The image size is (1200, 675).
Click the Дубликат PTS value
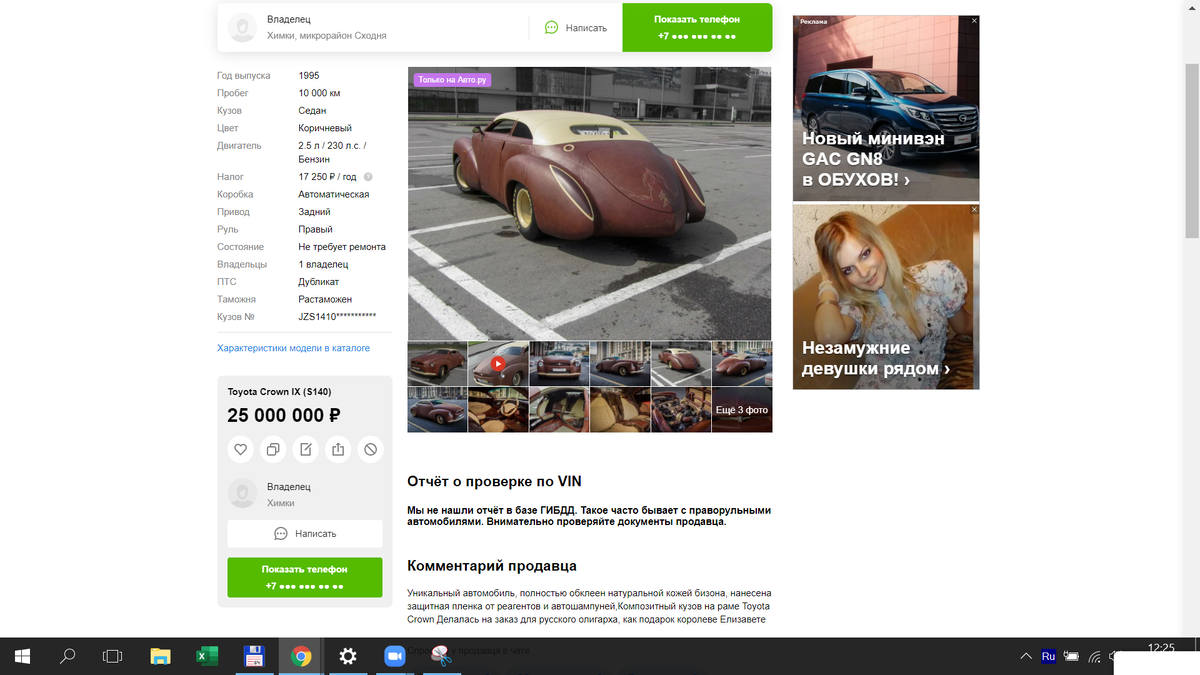tap(318, 282)
